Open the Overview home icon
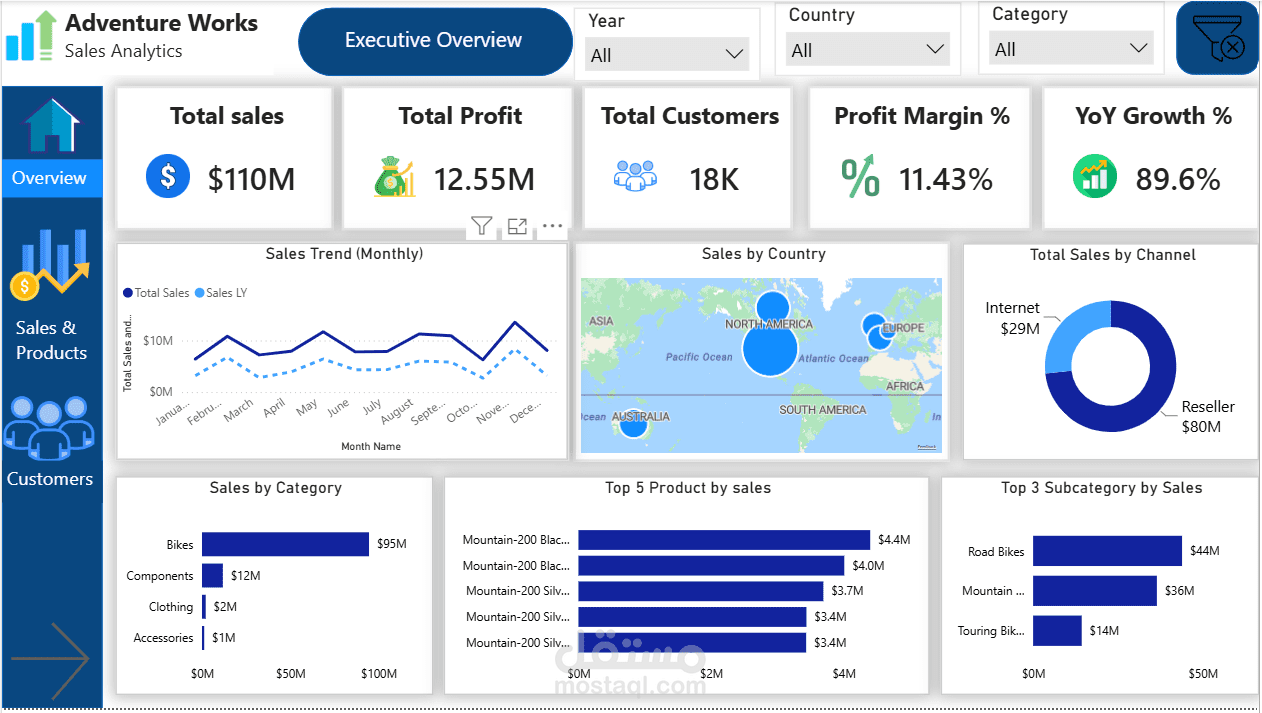The image size is (1262, 713). 52,124
